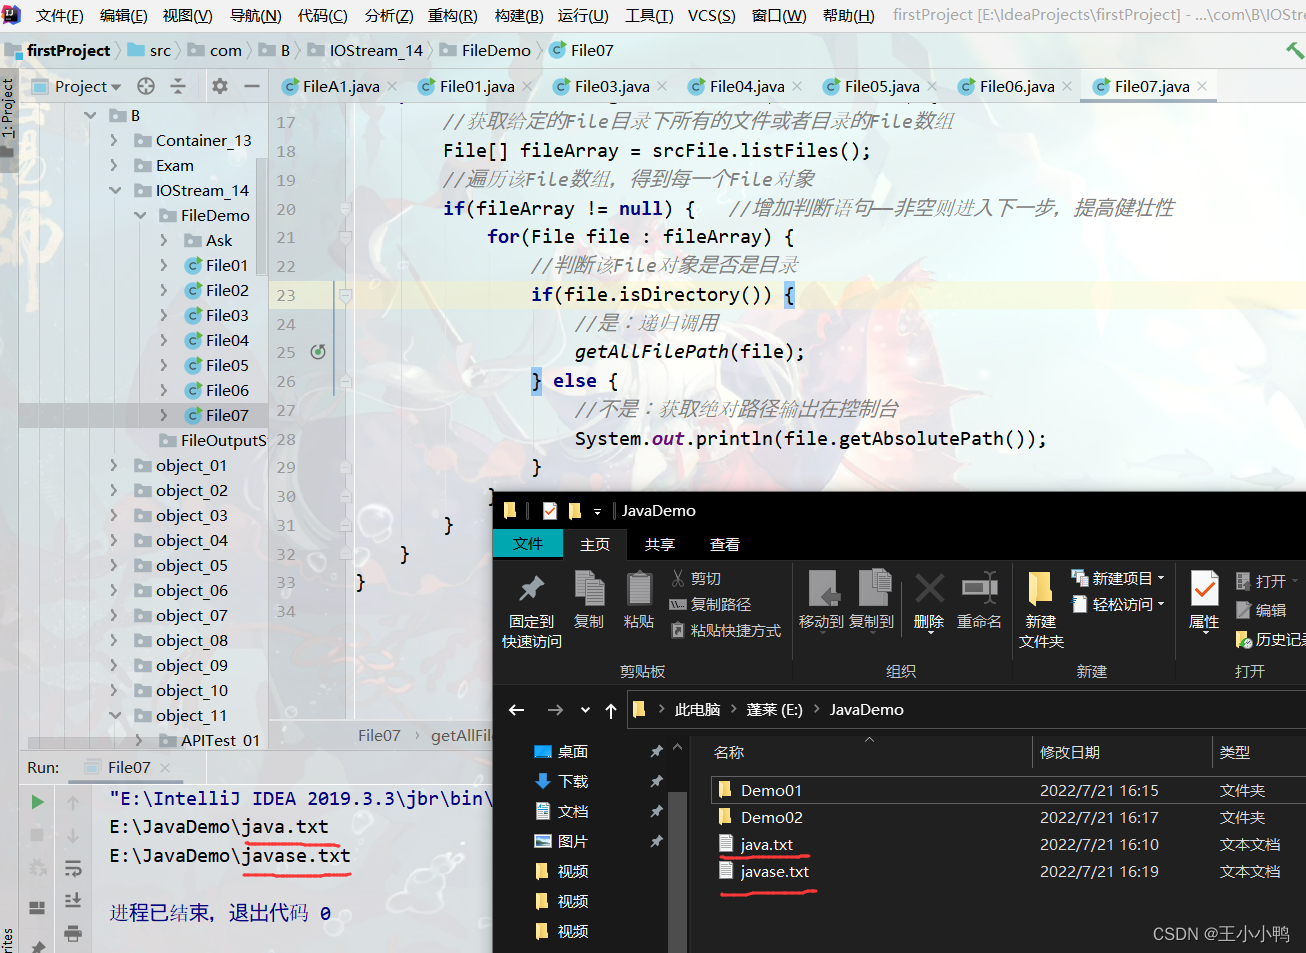Open Explorer recent locations chevron
Screen dimensions: 1306x953
coord(585,710)
